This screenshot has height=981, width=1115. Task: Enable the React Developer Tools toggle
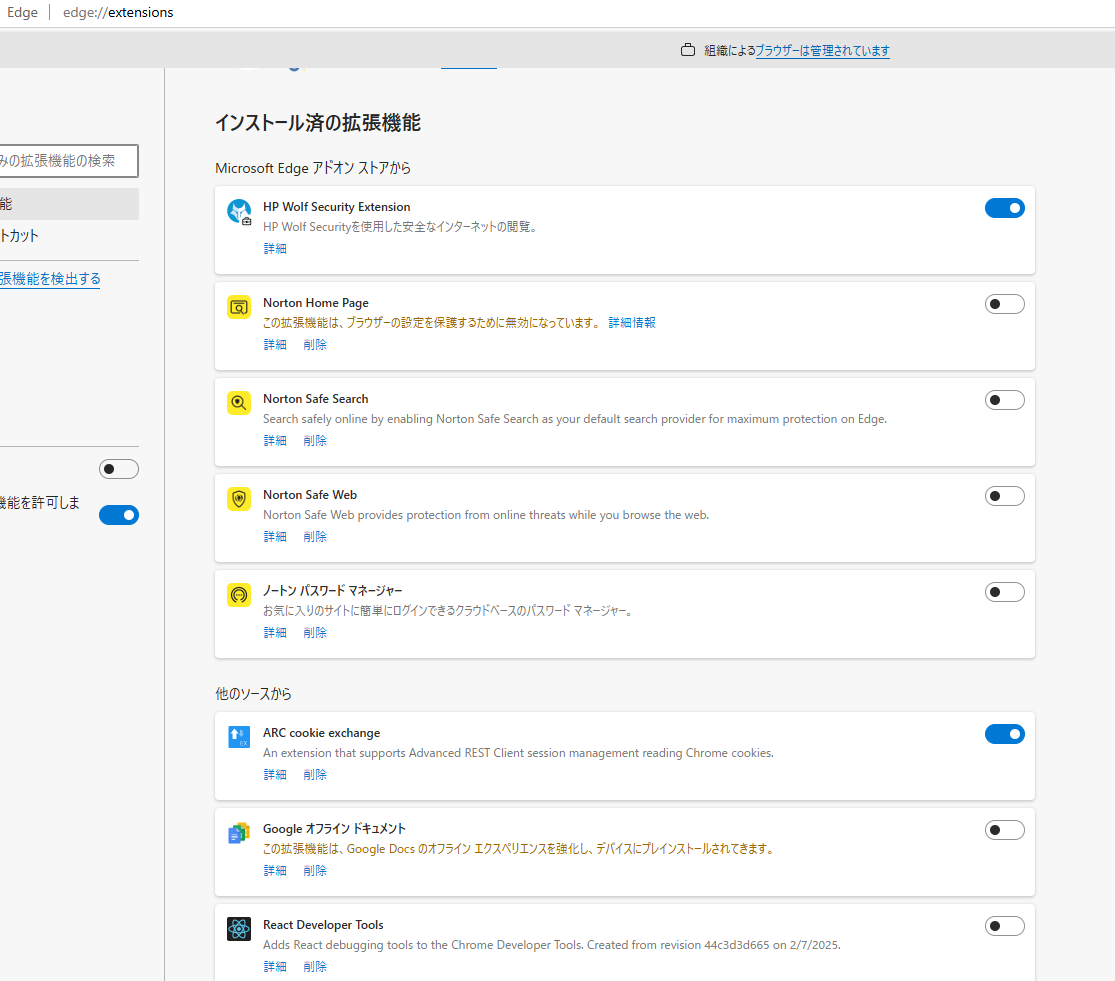coord(1004,926)
